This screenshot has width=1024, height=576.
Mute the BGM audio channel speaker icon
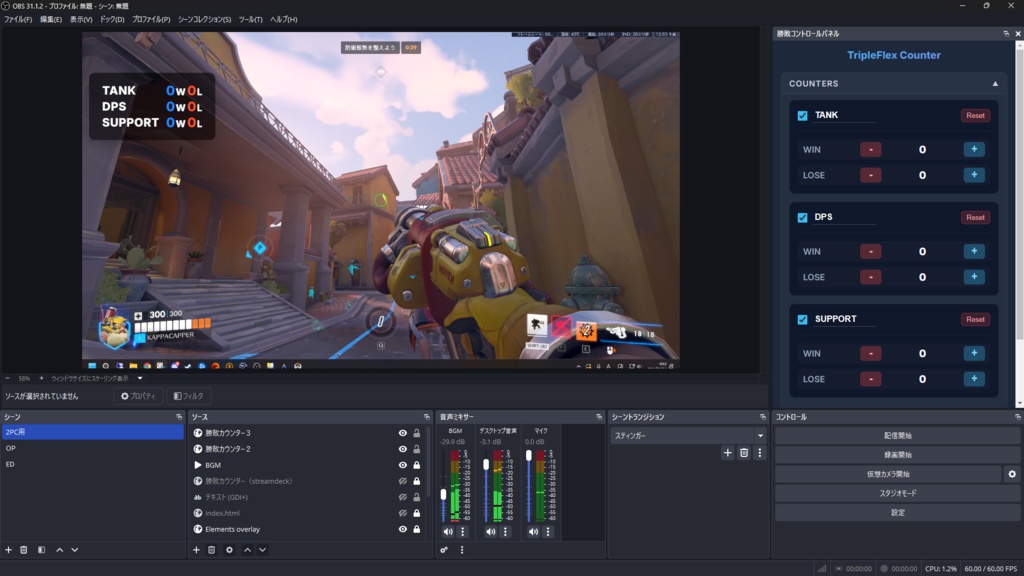(448, 532)
